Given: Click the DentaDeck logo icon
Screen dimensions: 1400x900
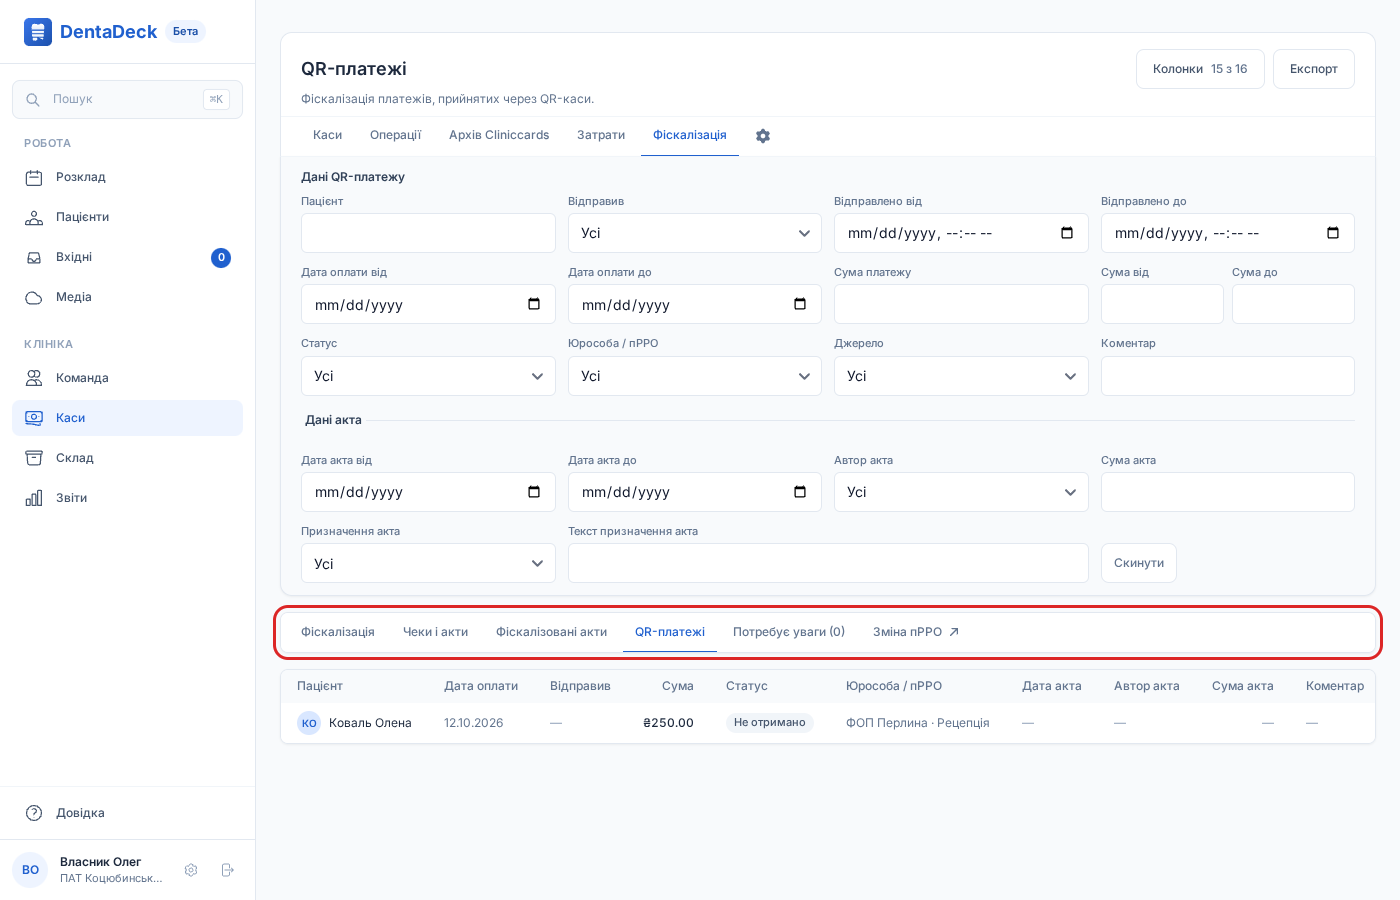Looking at the screenshot, I should point(38,32).
